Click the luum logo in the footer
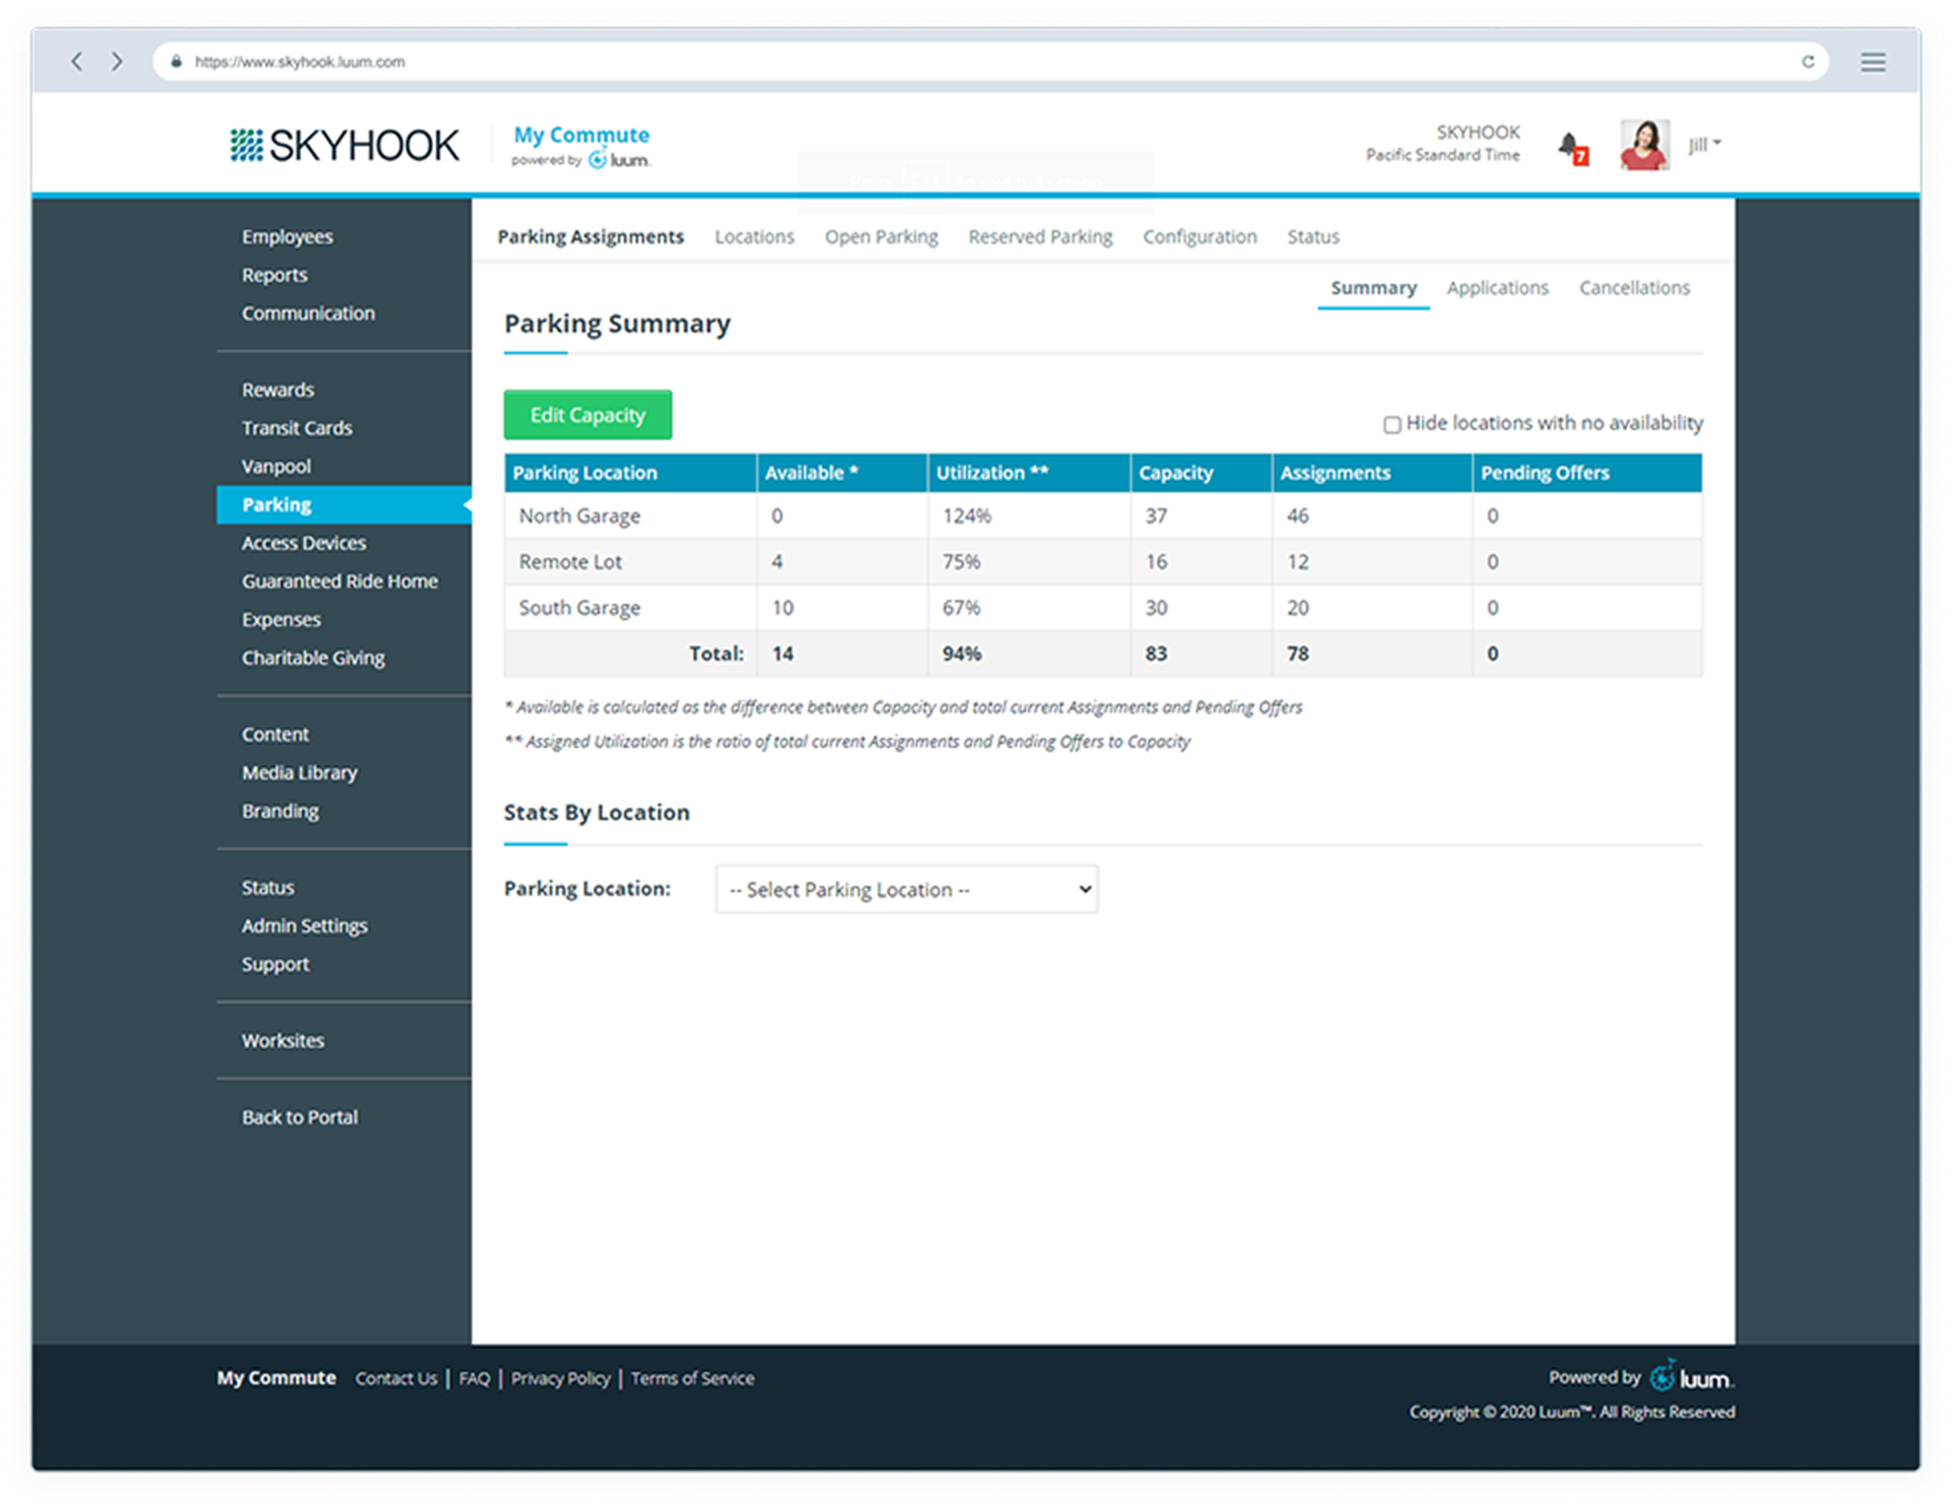 (x=1692, y=1378)
